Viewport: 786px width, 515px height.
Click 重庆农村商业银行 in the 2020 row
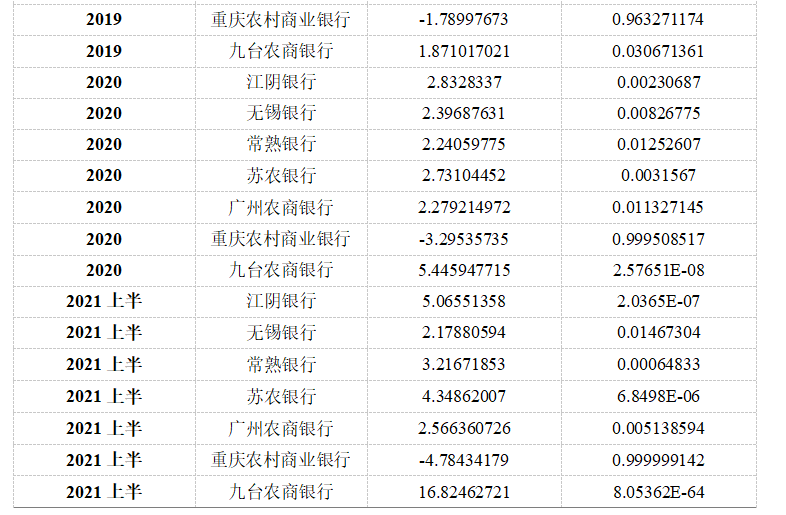[x=280, y=239]
